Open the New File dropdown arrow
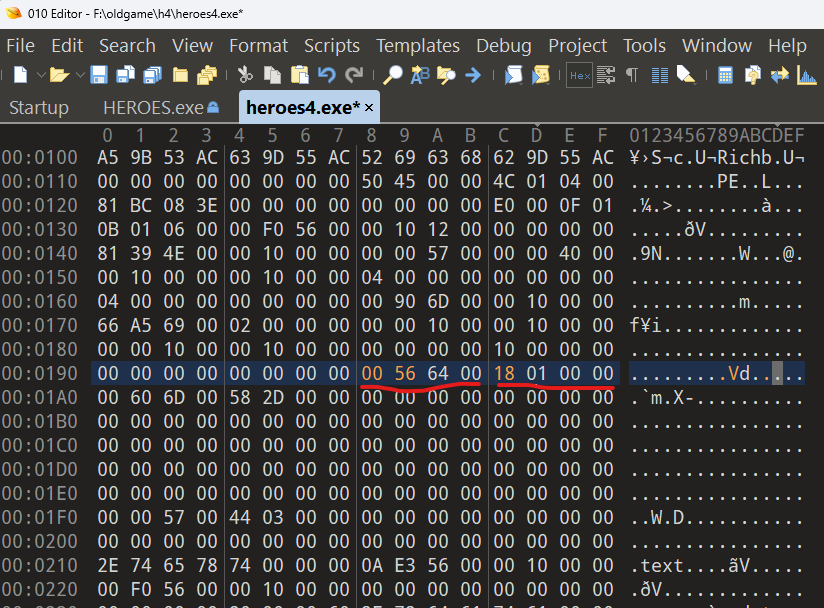This screenshot has width=824, height=608. tap(41, 75)
